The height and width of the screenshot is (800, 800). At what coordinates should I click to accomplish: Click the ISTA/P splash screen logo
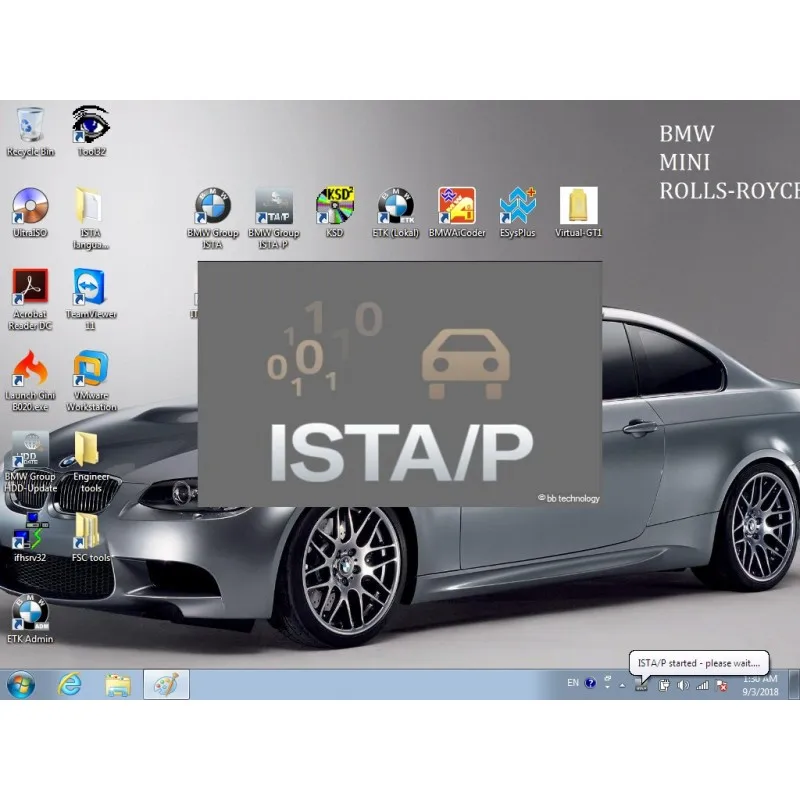point(401,453)
